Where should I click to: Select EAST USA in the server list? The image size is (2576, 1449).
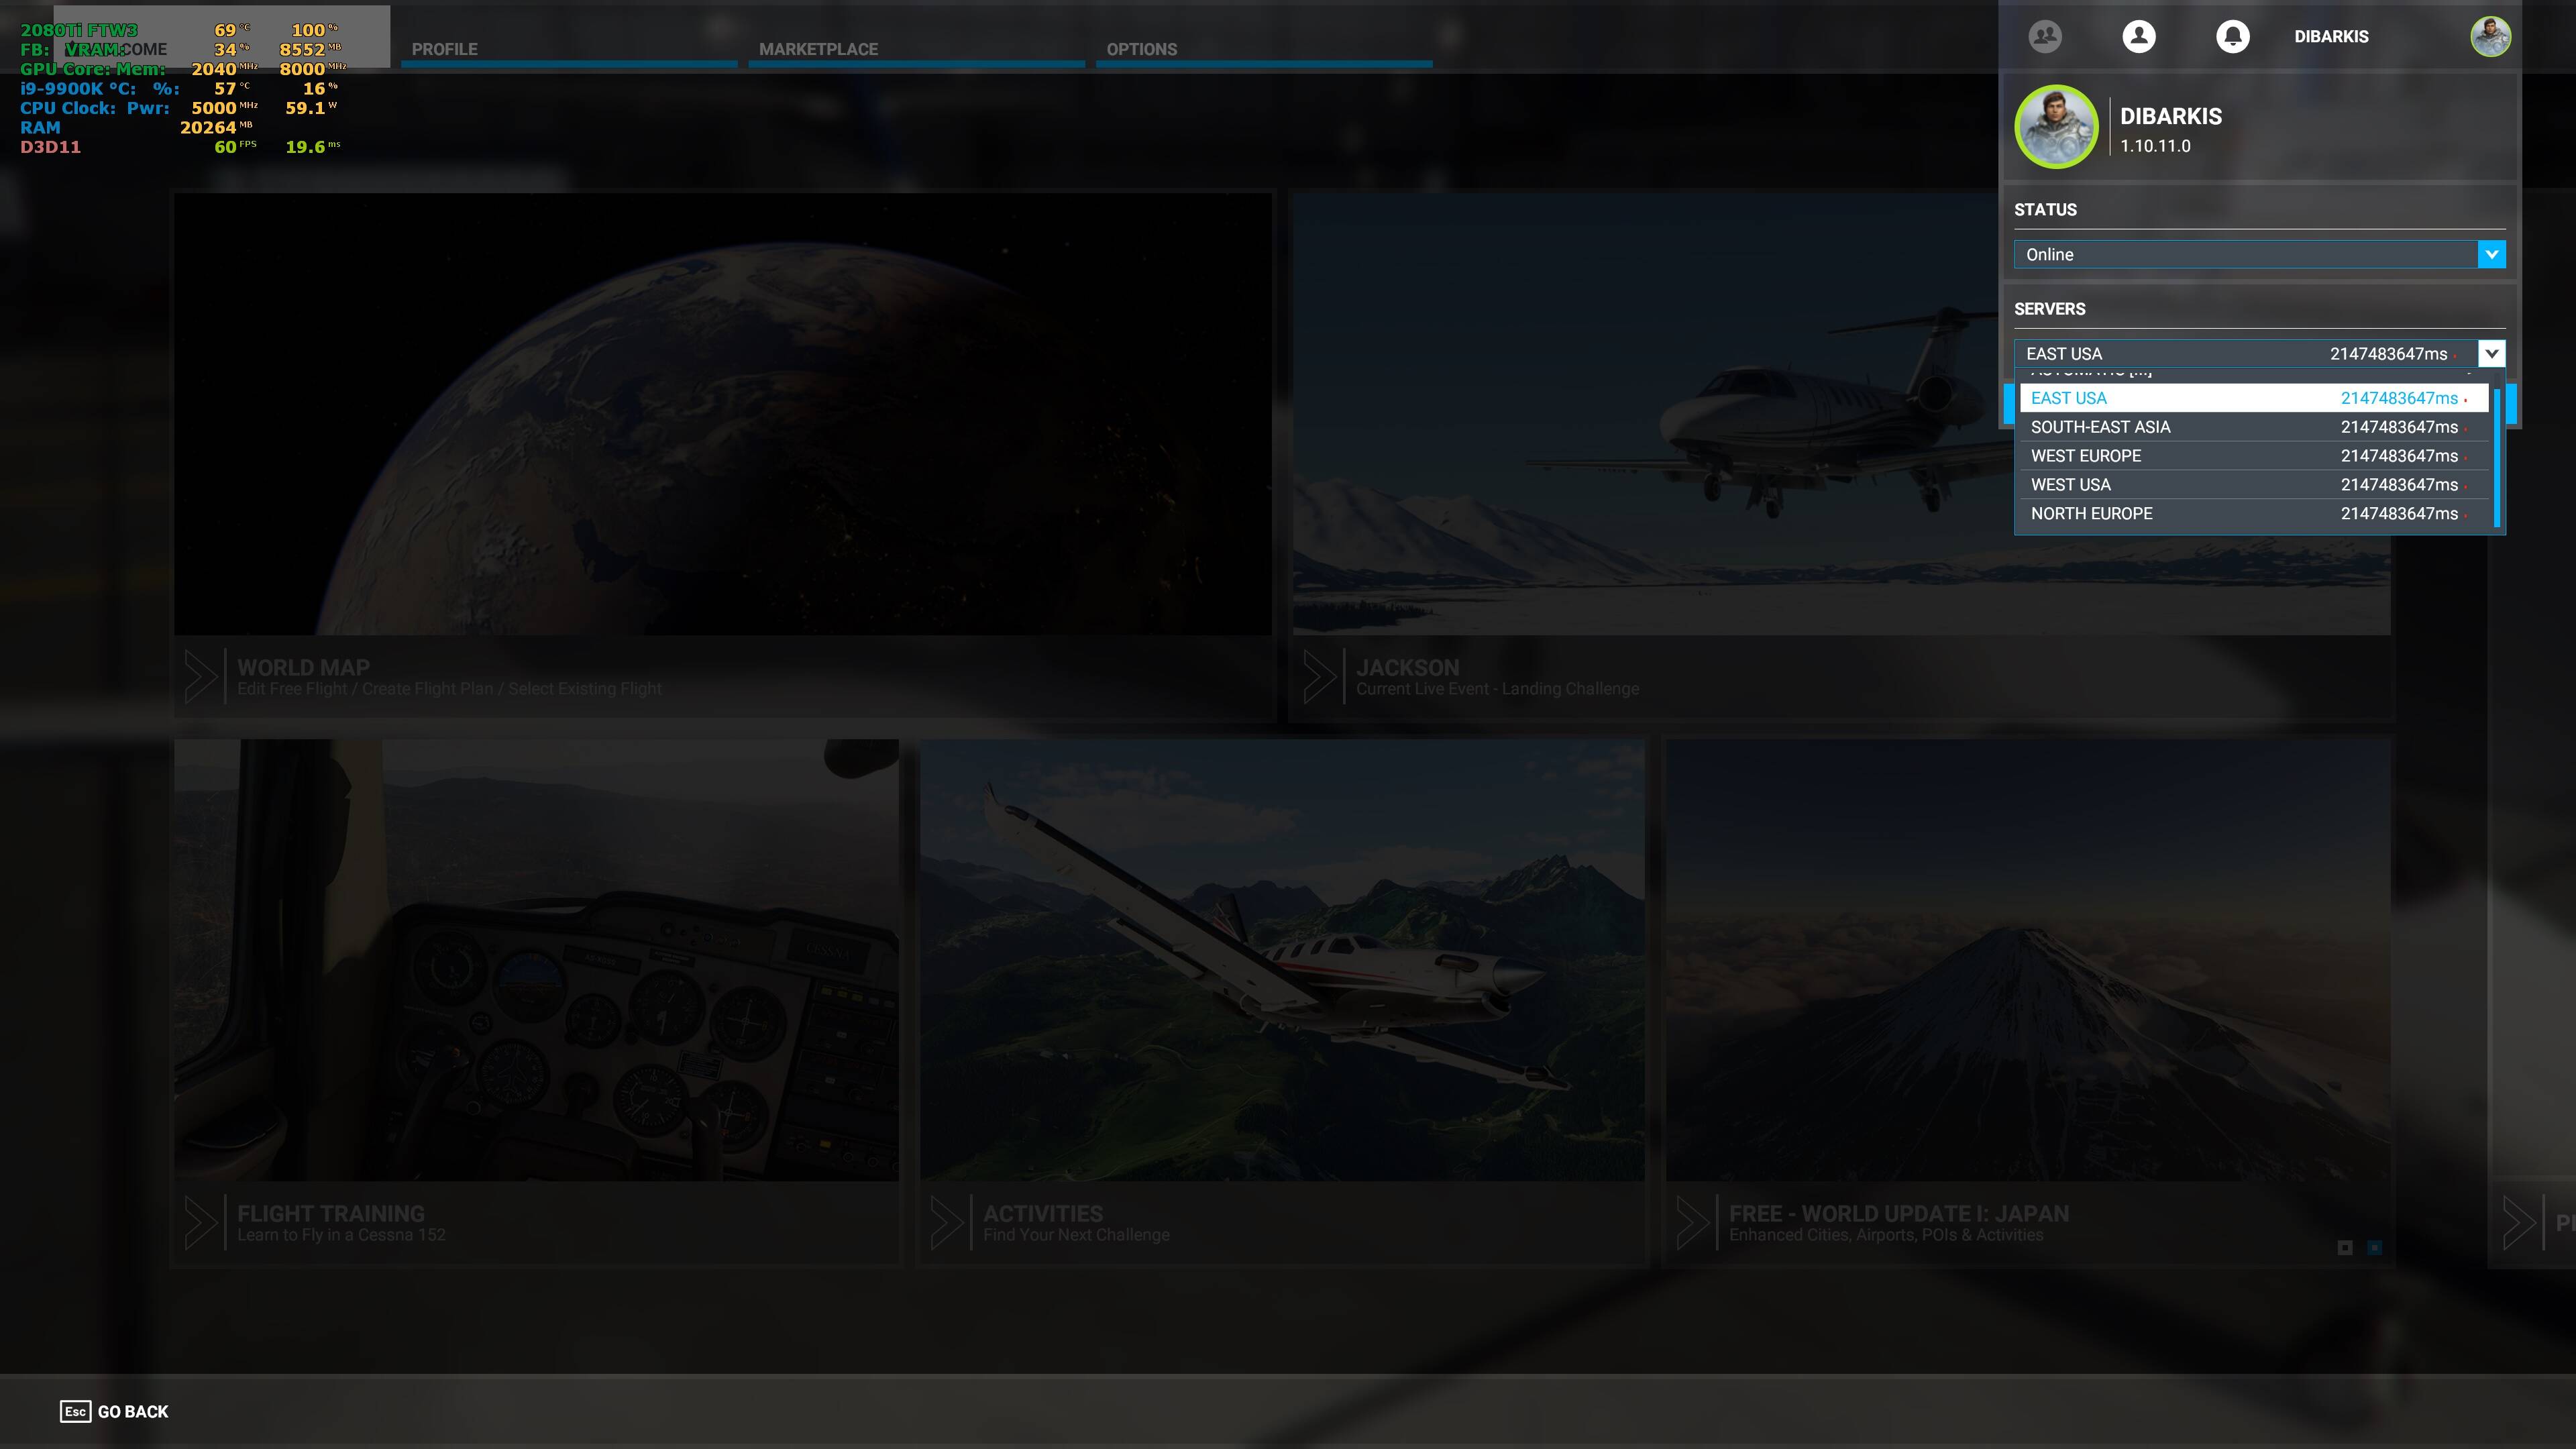pos(2254,398)
